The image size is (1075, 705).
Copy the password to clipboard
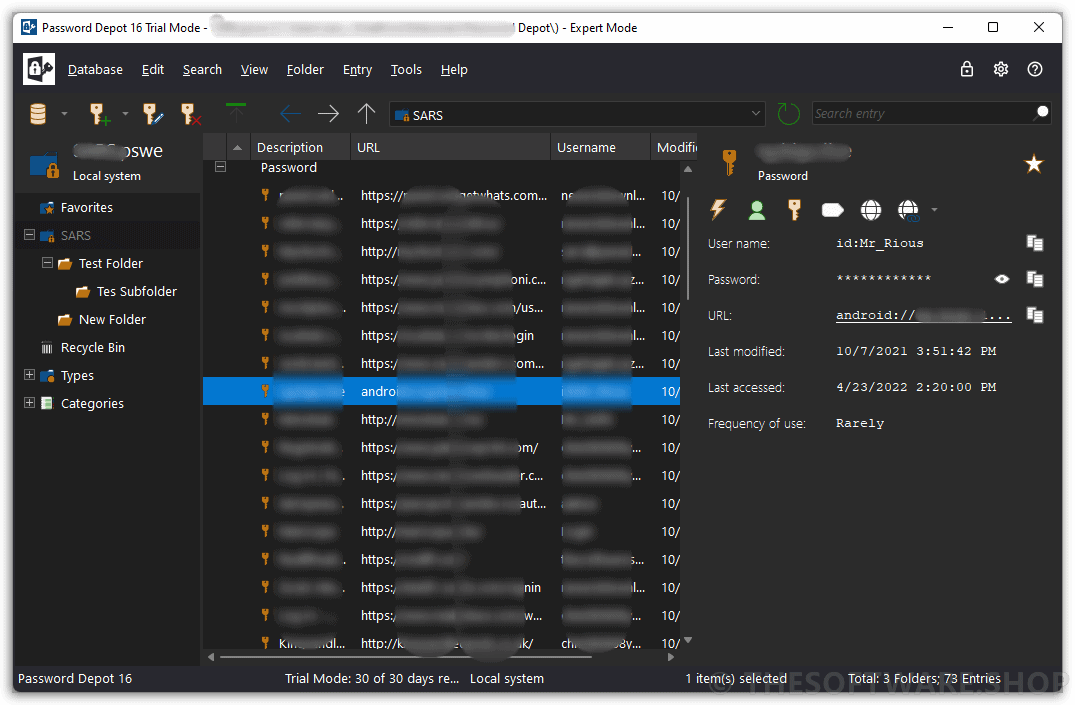pyautogui.click(x=1035, y=279)
